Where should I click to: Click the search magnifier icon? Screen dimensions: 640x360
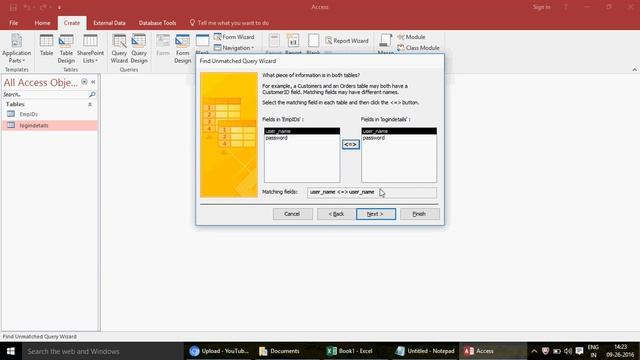click(92, 94)
